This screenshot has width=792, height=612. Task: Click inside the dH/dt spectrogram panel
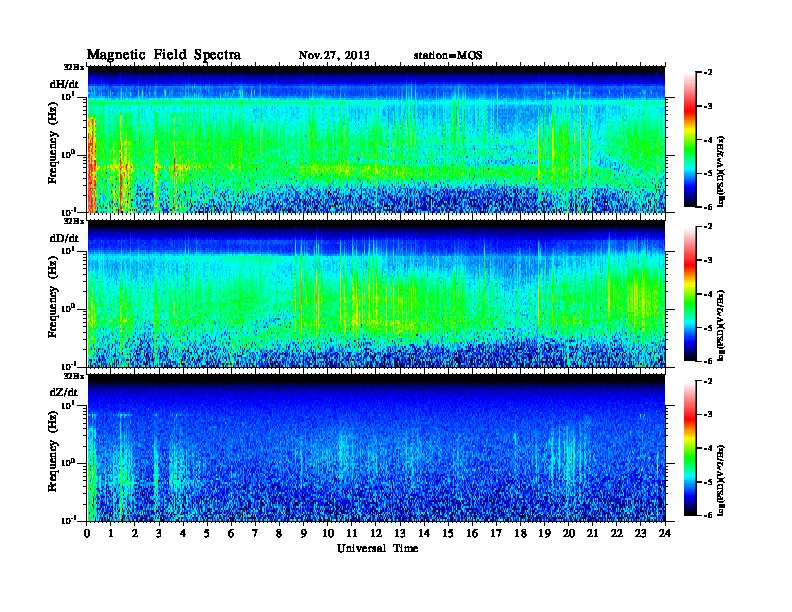tap(376, 139)
